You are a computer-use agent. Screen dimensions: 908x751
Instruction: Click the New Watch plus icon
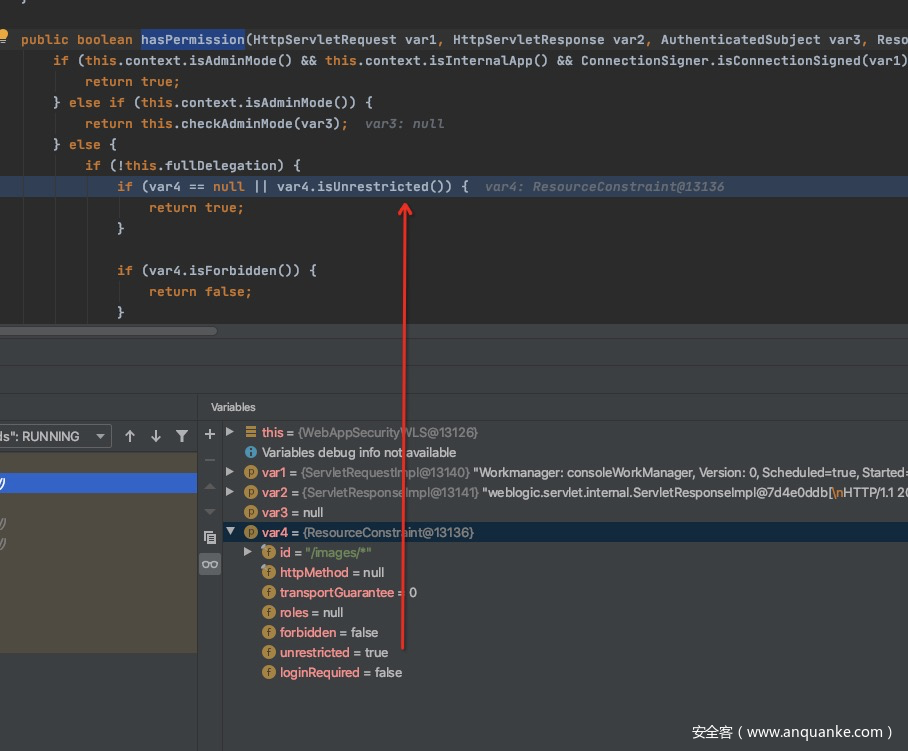[x=210, y=434]
